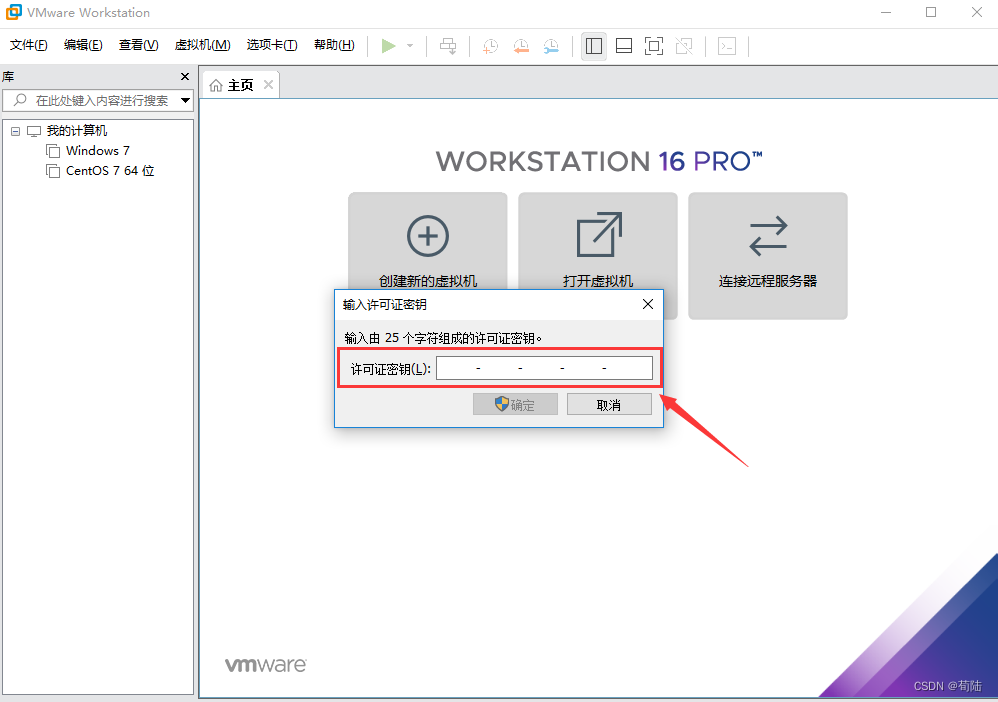The width and height of the screenshot is (998, 702).
Task: Toggle the Show Library sidebar icon
Action: click(594, 46)
